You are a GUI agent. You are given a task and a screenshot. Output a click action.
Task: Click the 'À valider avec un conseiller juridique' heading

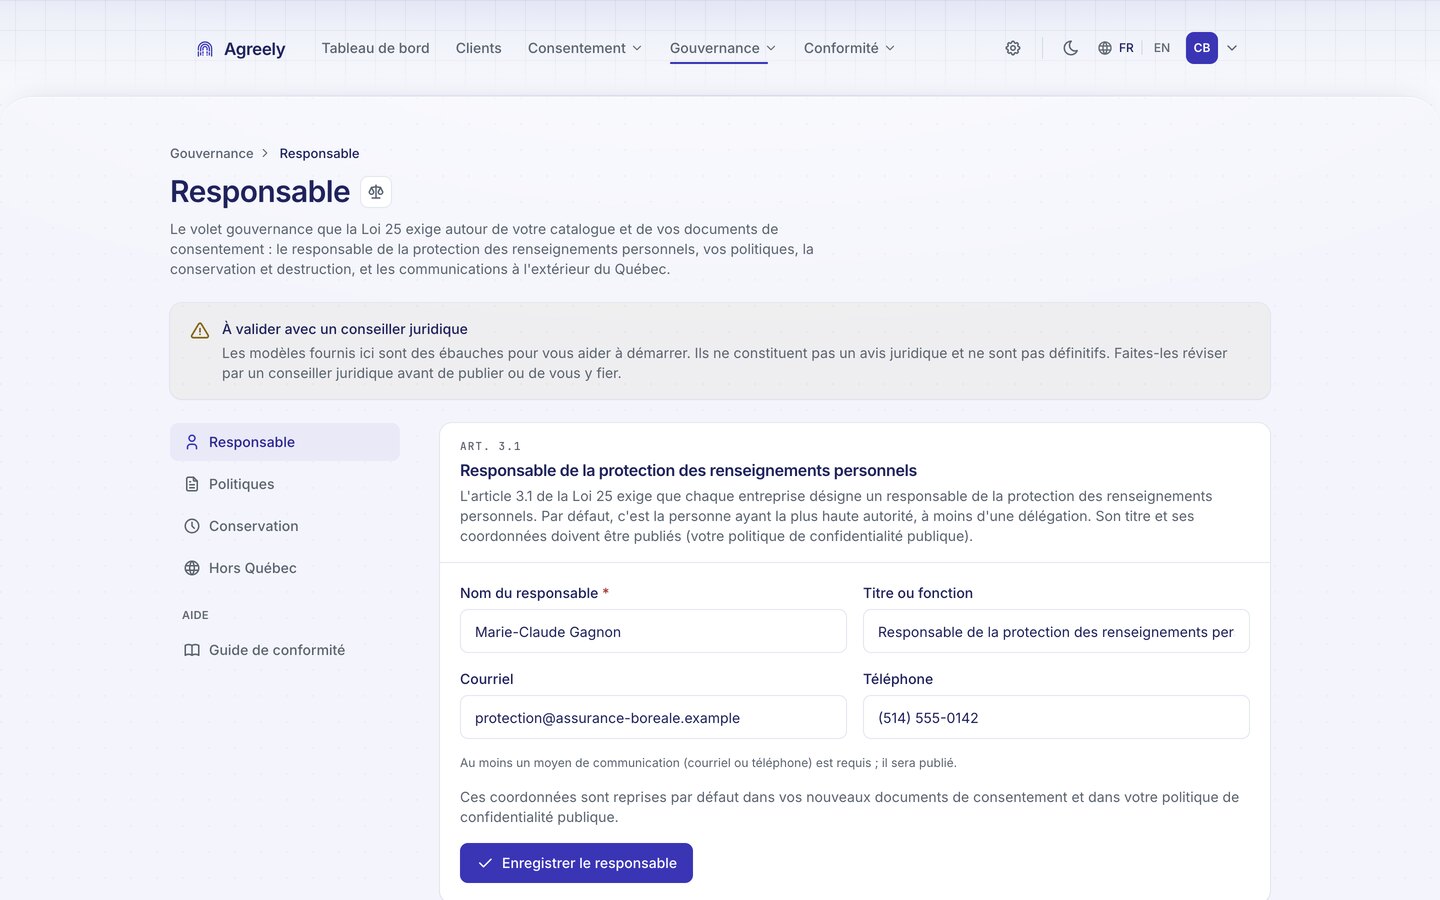pyautogui.click(x=345, y=329)
